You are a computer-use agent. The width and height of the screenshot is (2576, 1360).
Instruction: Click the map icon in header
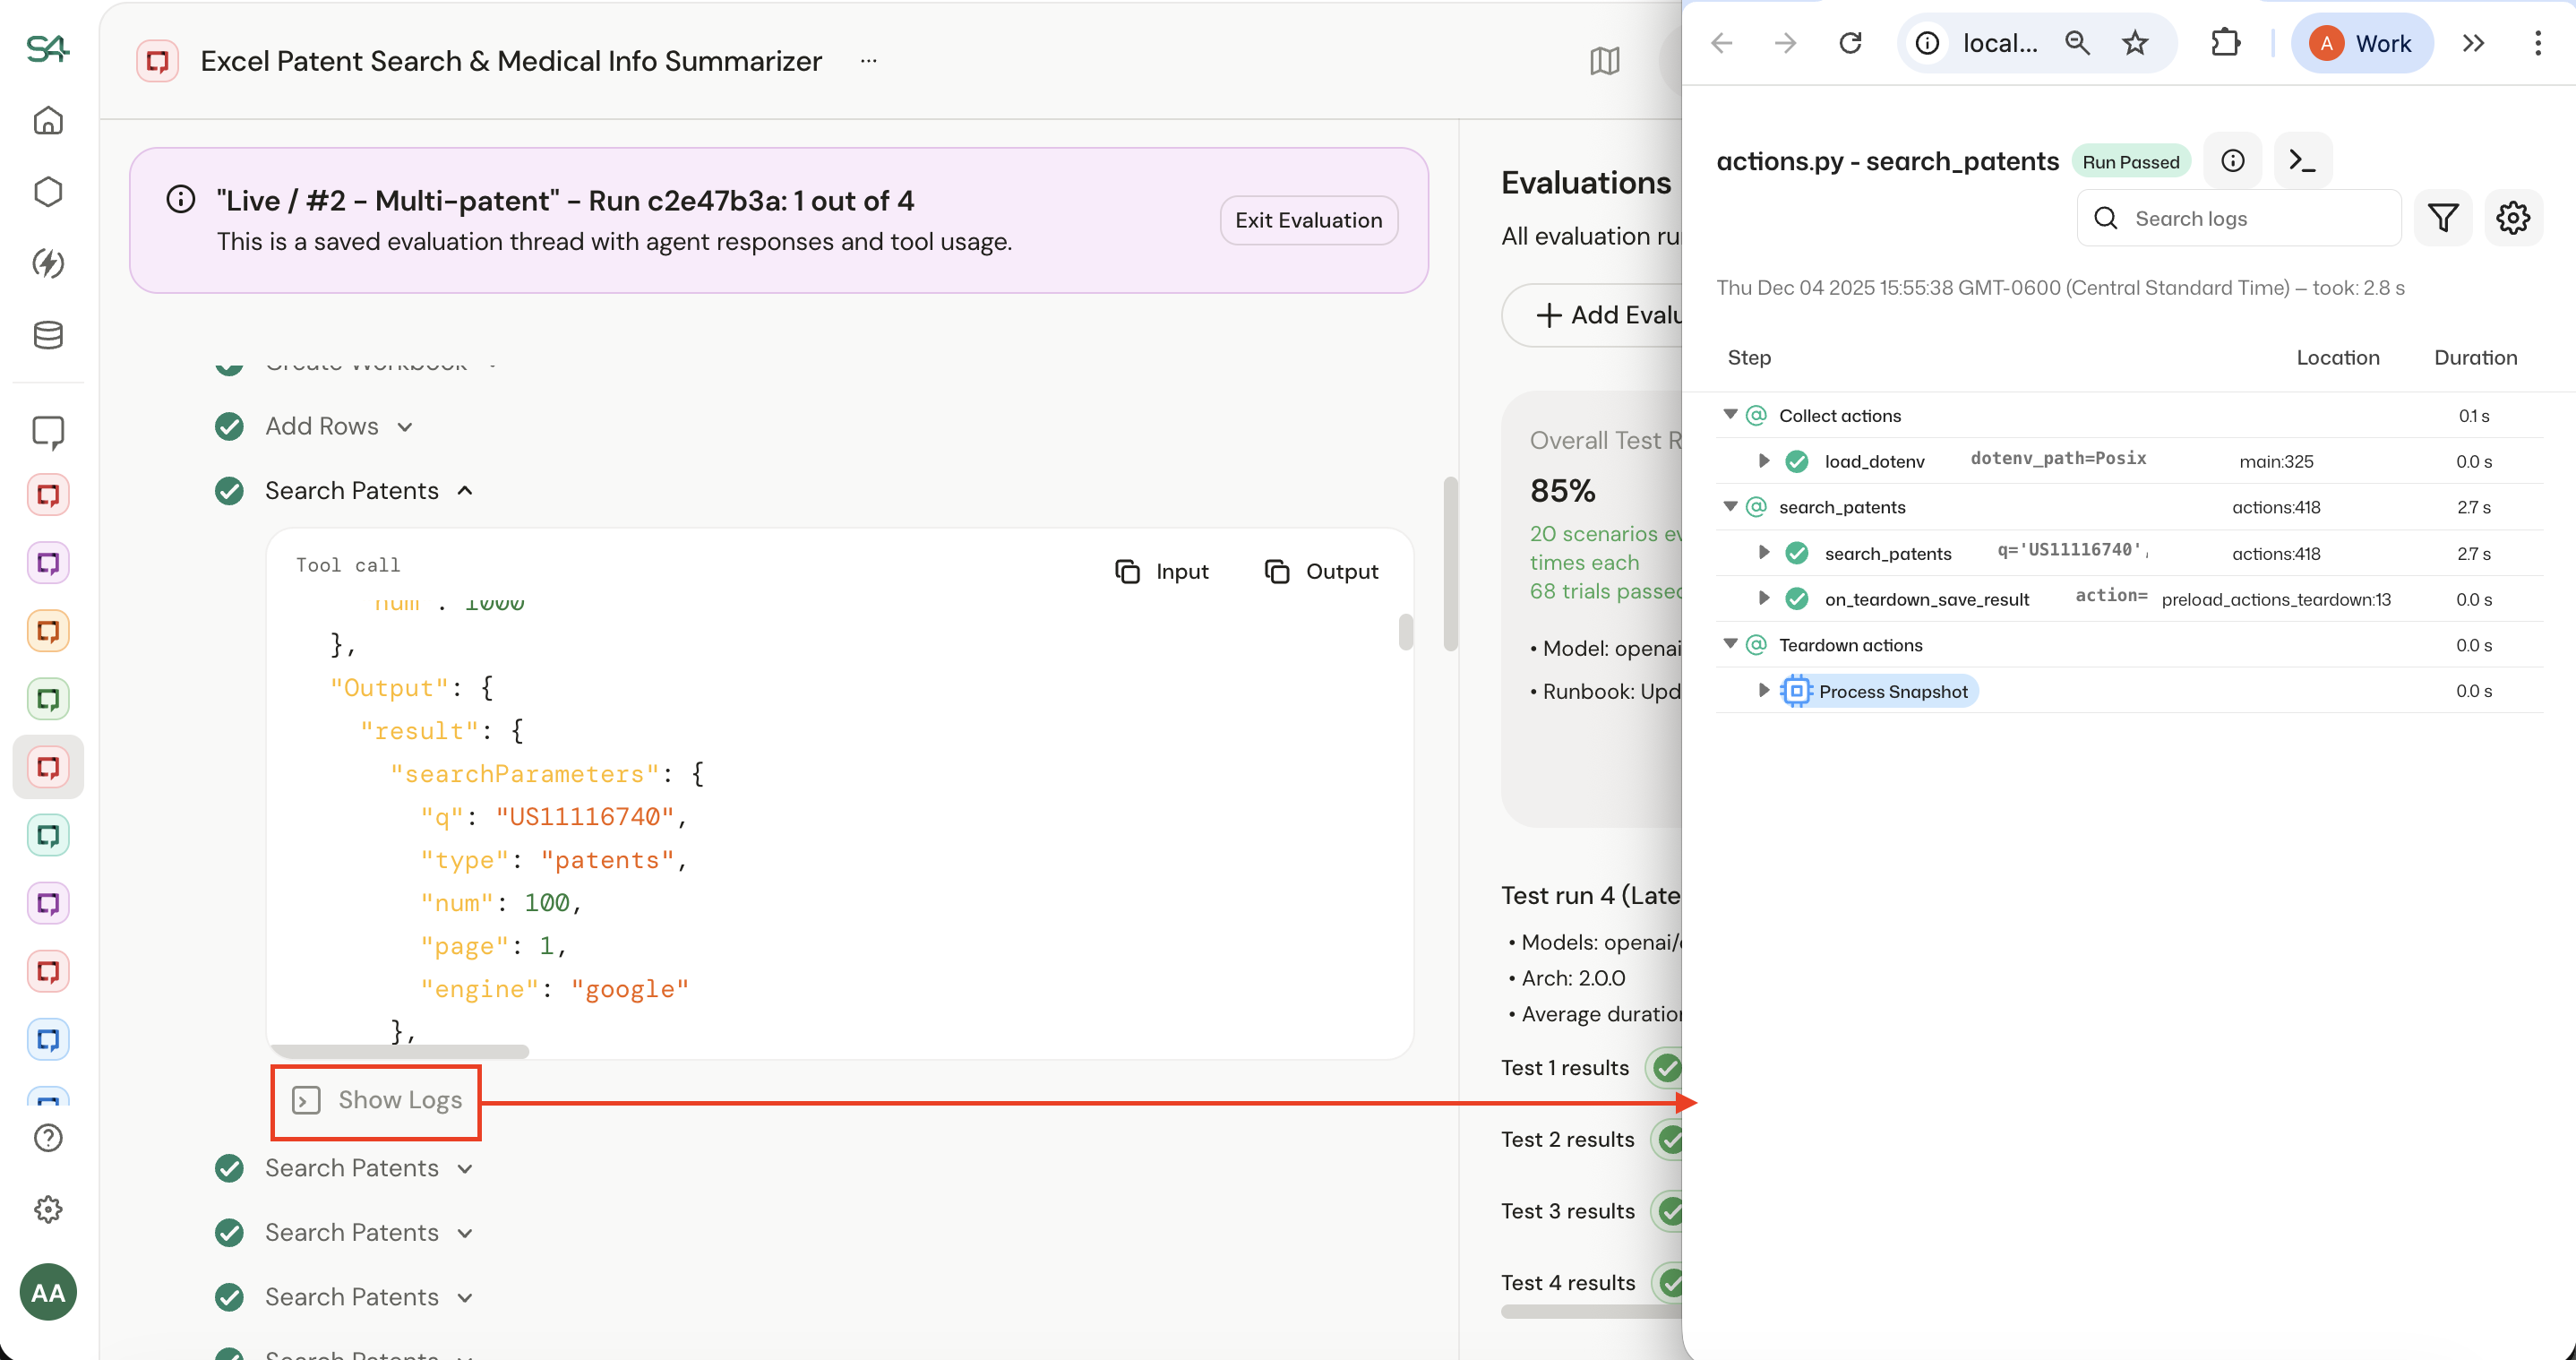click(x=1604, y=61)
